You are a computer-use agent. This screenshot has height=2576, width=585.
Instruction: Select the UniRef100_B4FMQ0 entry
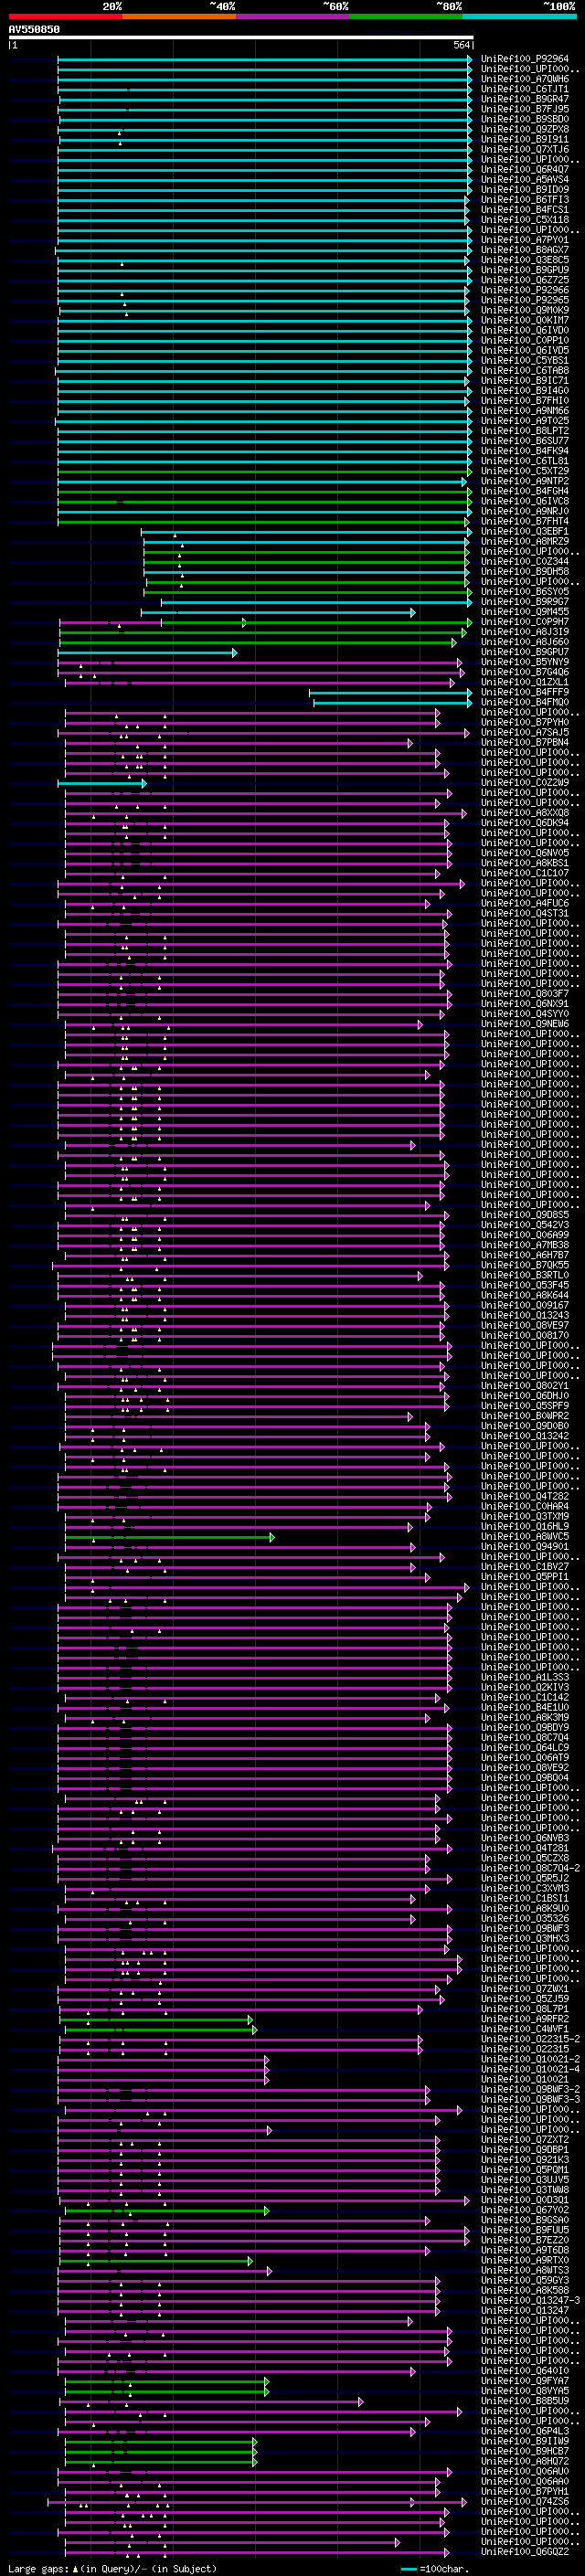coord(525,702)
